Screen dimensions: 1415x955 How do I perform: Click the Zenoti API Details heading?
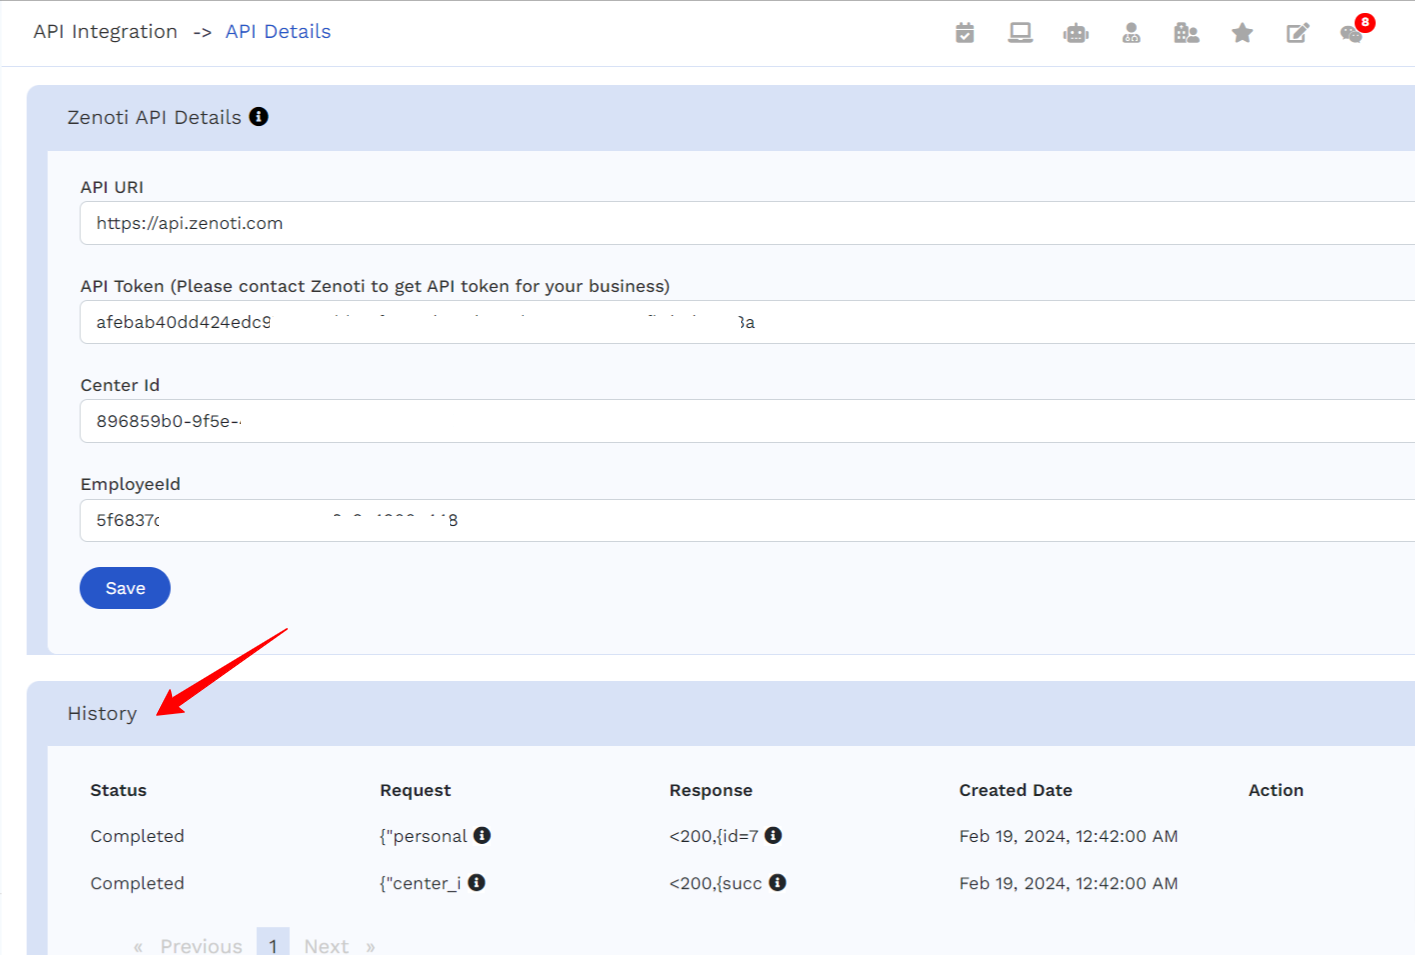154,117
